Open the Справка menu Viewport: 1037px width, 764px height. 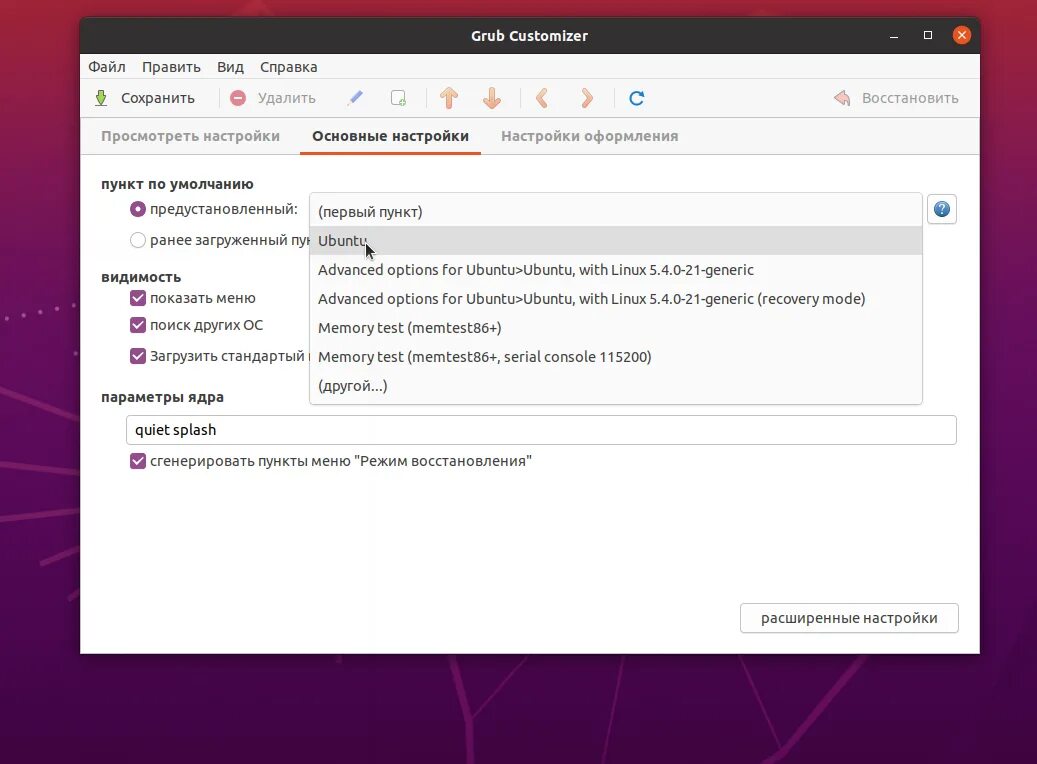[x=288, y=67]
